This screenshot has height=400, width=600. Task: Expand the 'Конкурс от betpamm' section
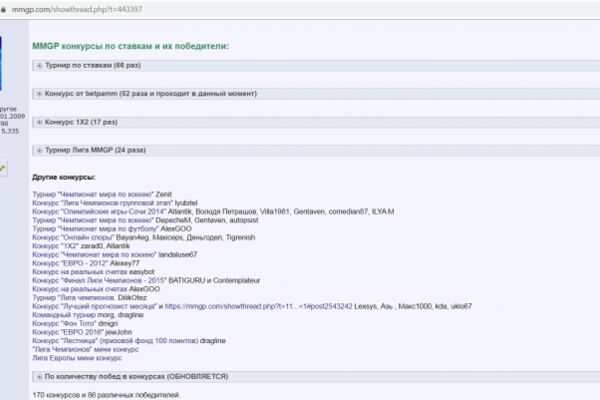(x=39, y=94)
